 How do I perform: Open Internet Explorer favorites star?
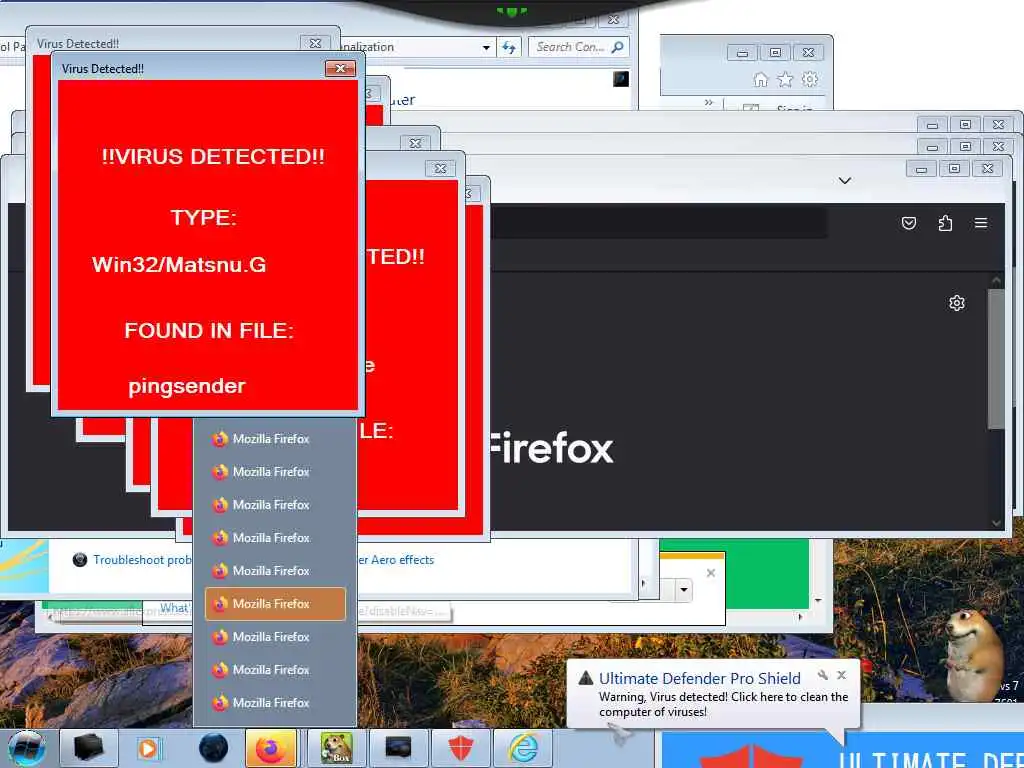(785, 80)
